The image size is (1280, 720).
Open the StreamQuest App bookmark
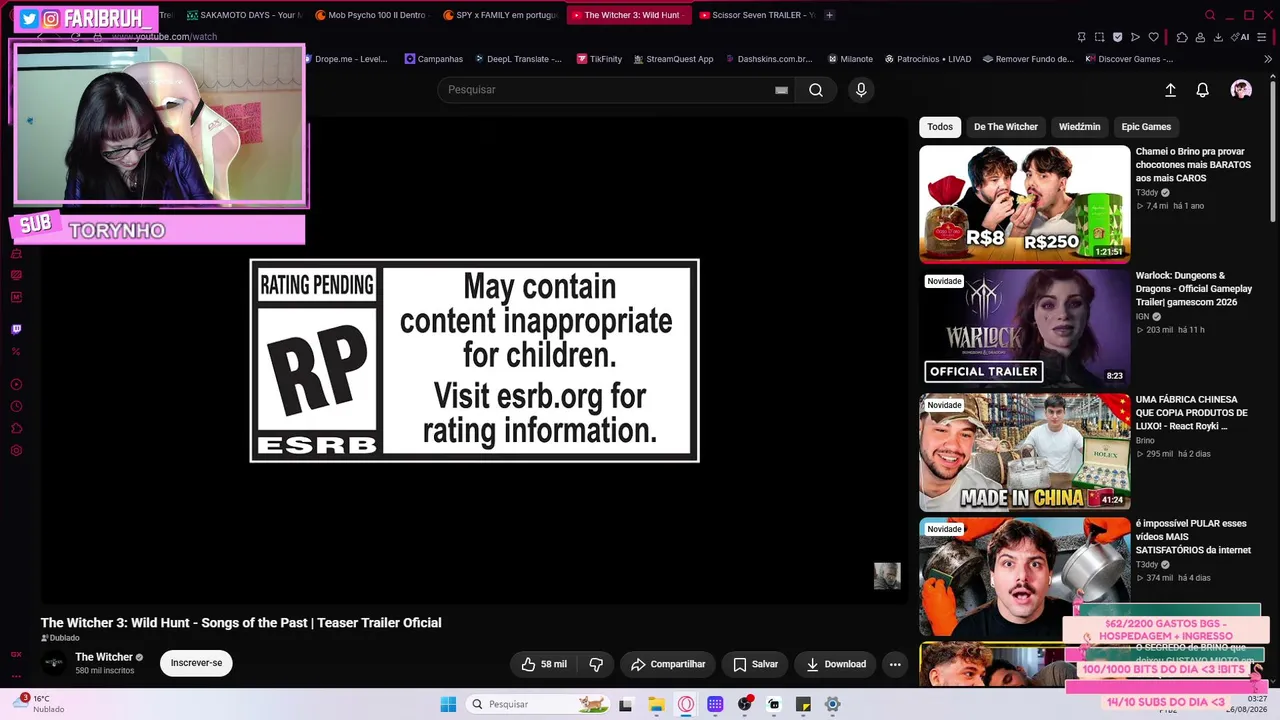[x=673, y=59]
